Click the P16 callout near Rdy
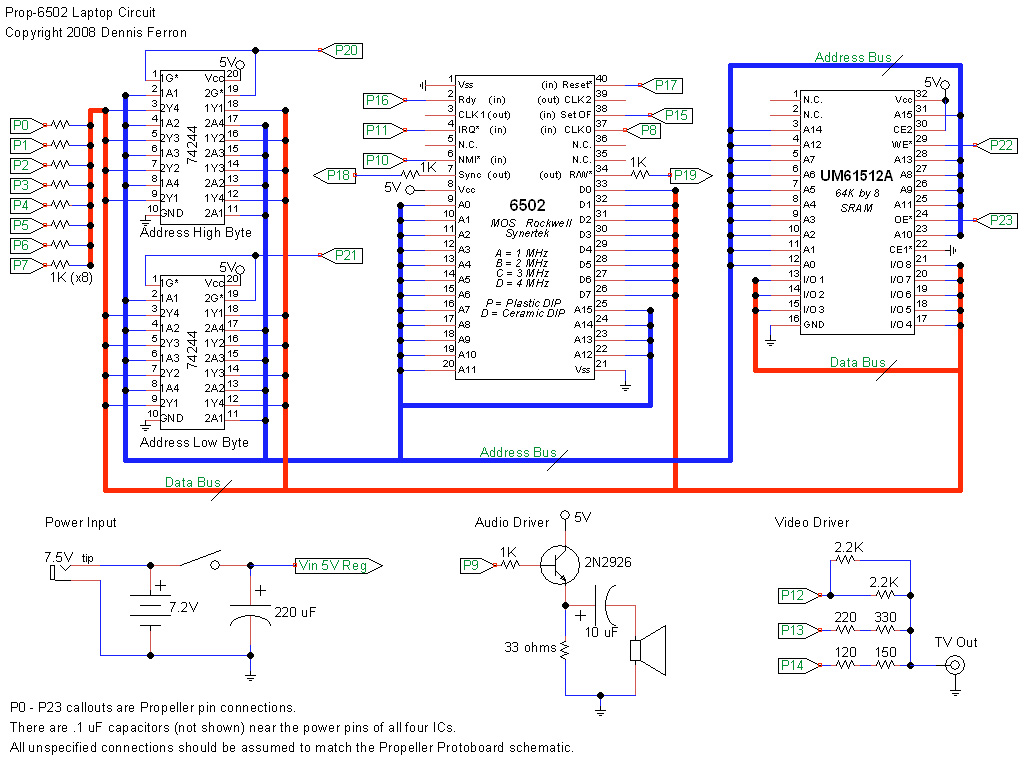The height and width of the screenshot is (768, 1024). [x=385, y=101]
